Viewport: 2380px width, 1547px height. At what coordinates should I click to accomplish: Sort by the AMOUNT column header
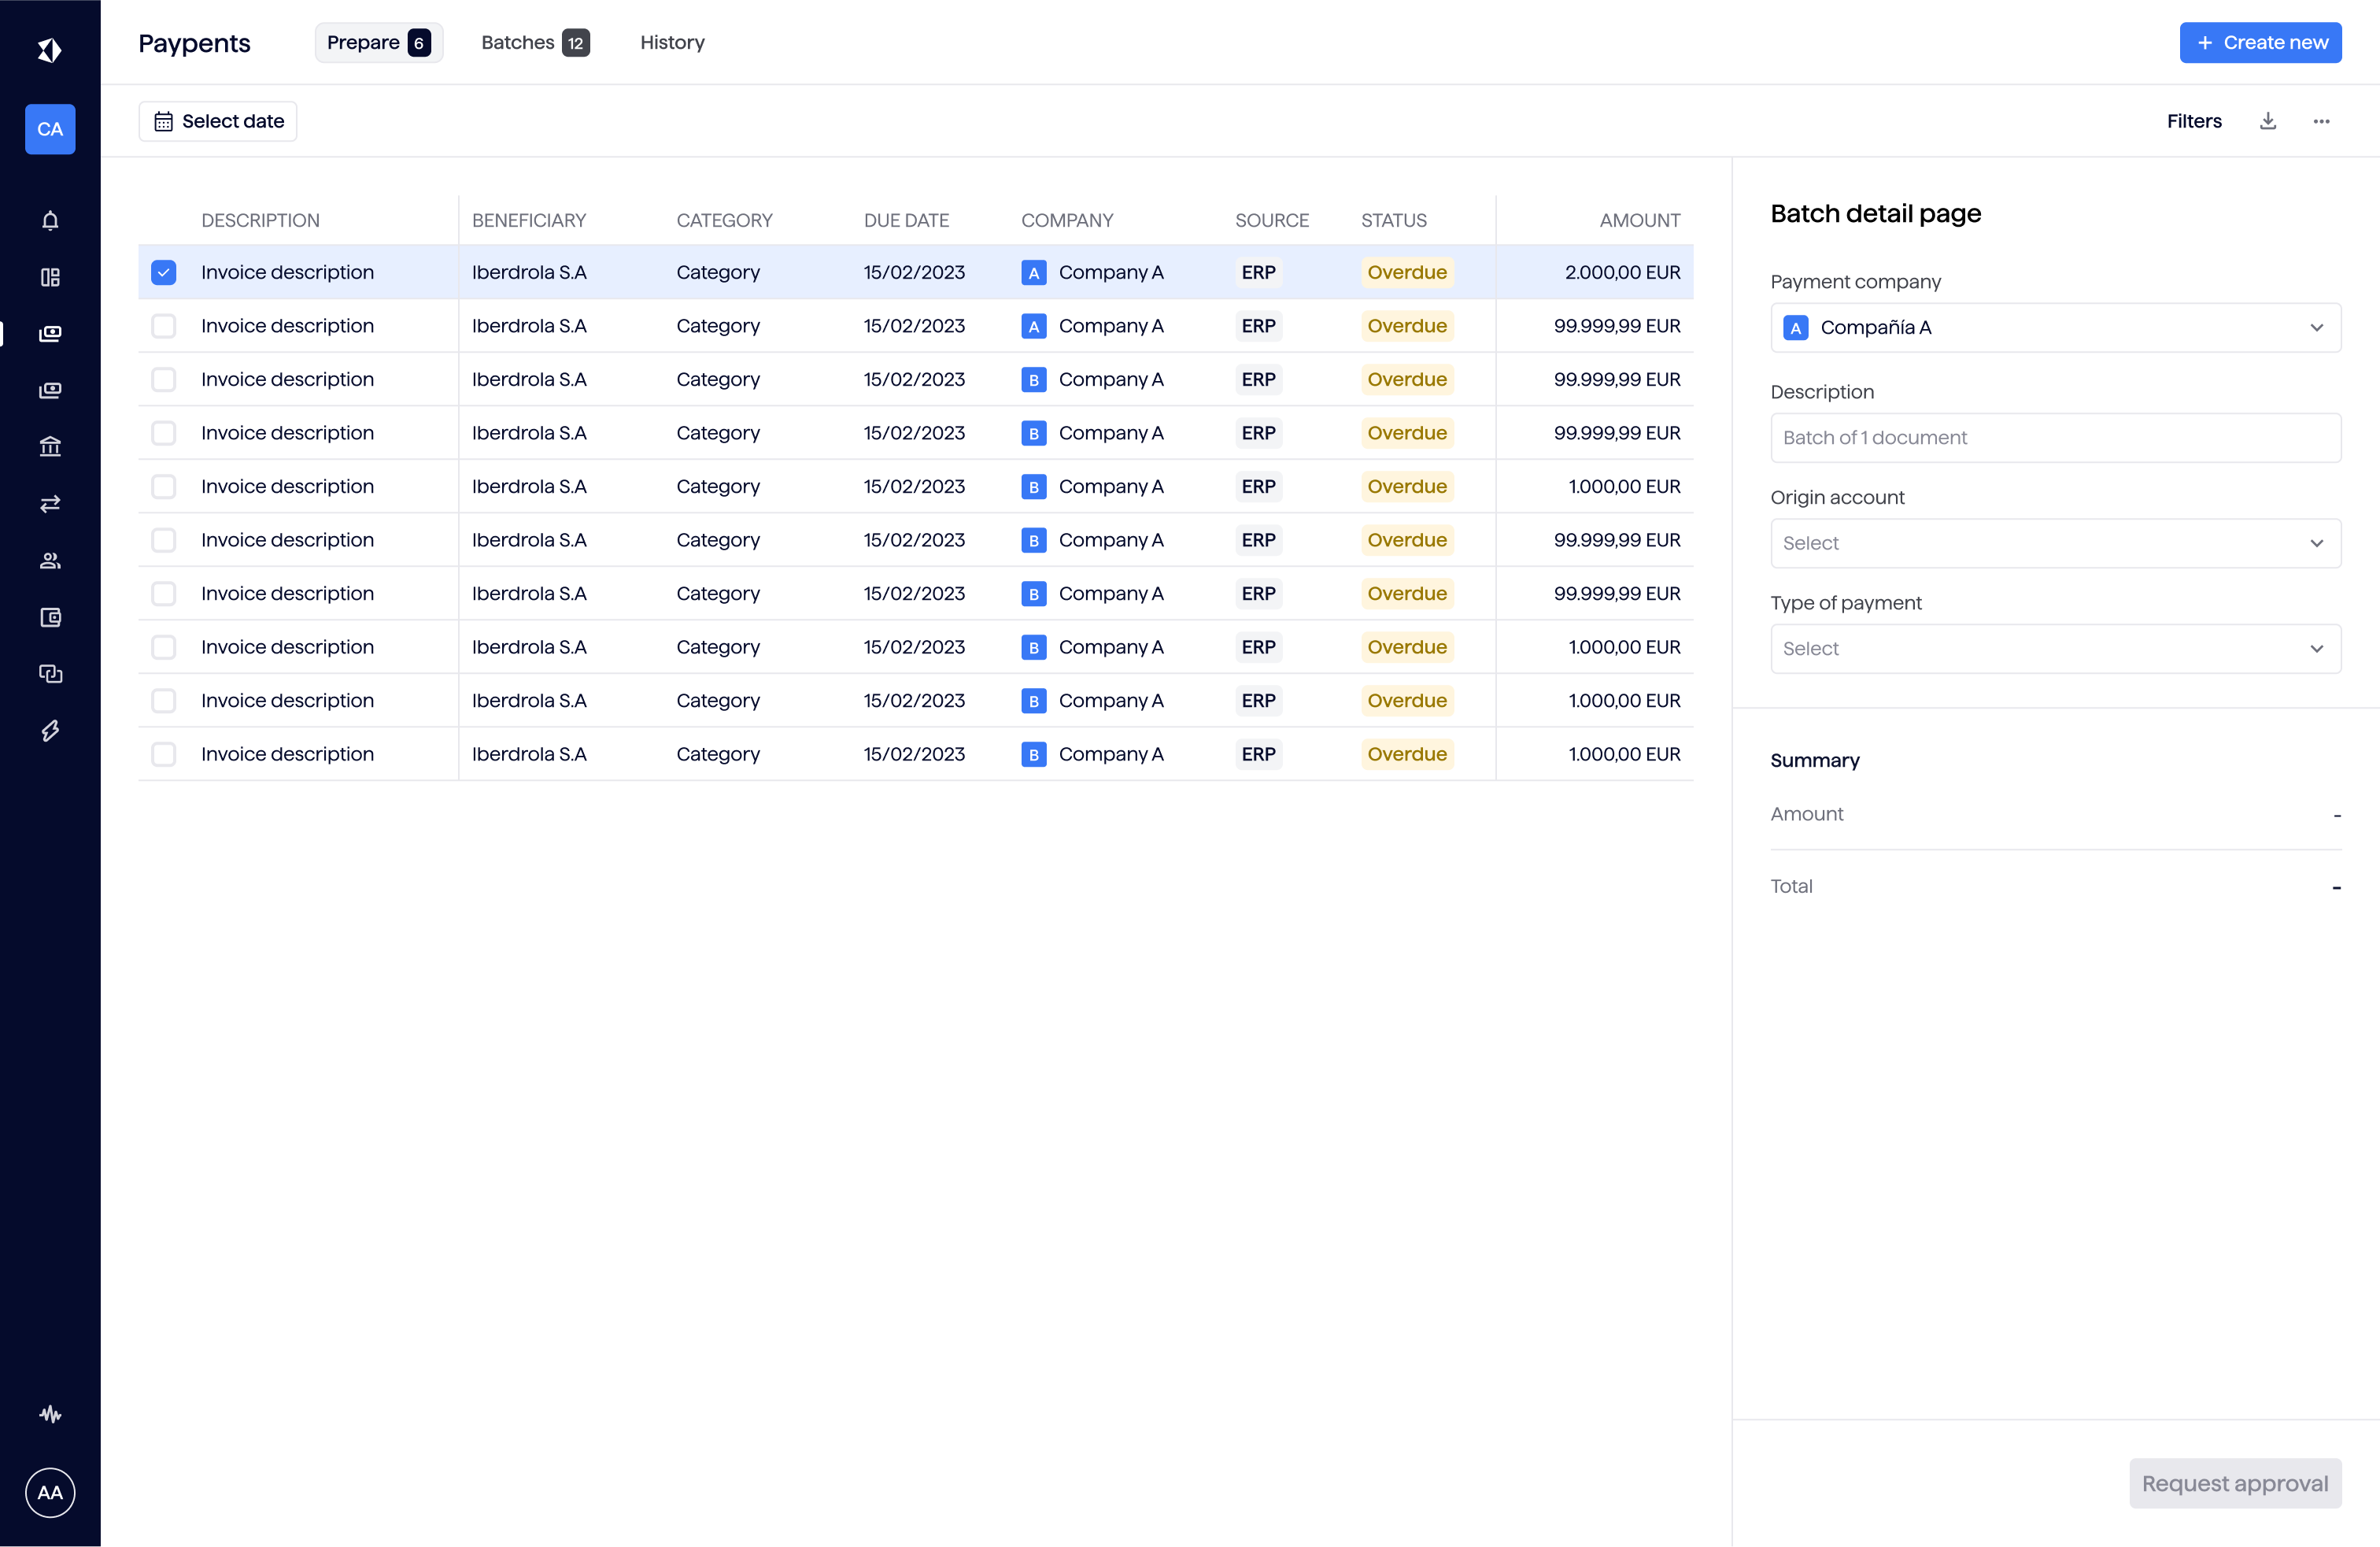[x=1639, y=220]
